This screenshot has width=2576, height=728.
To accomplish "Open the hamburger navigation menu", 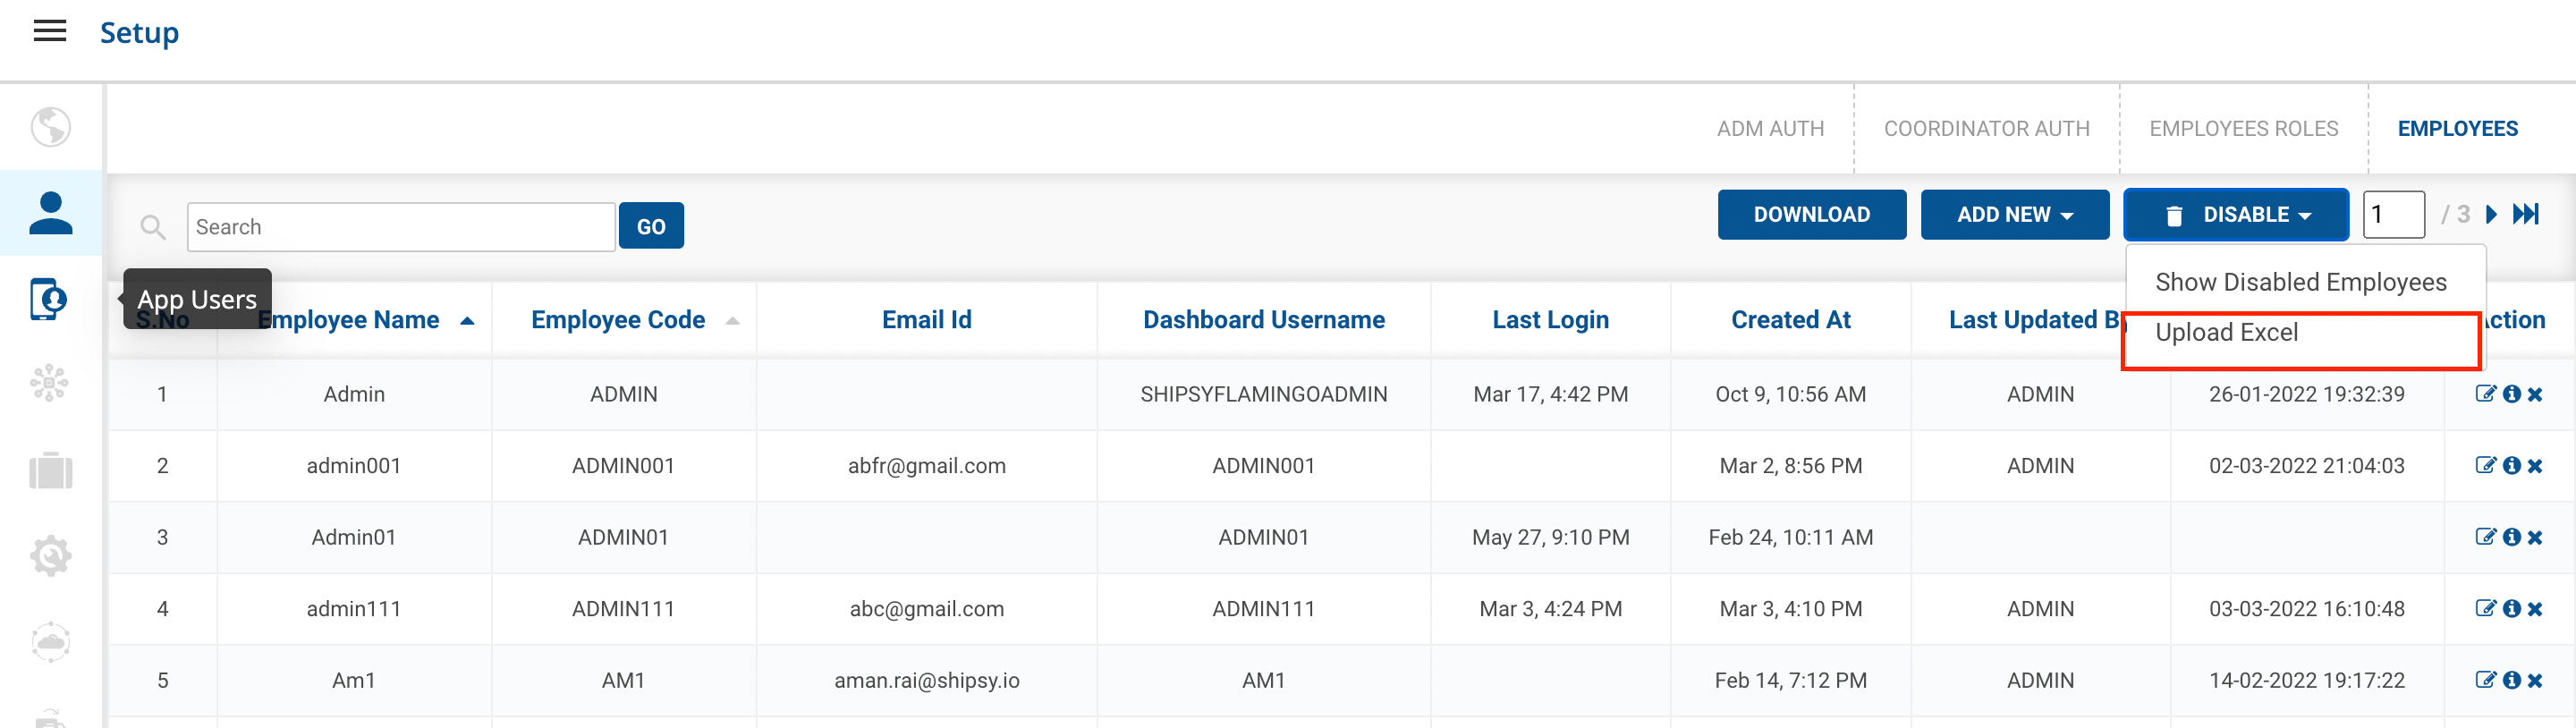I will [x=50, y=32].
